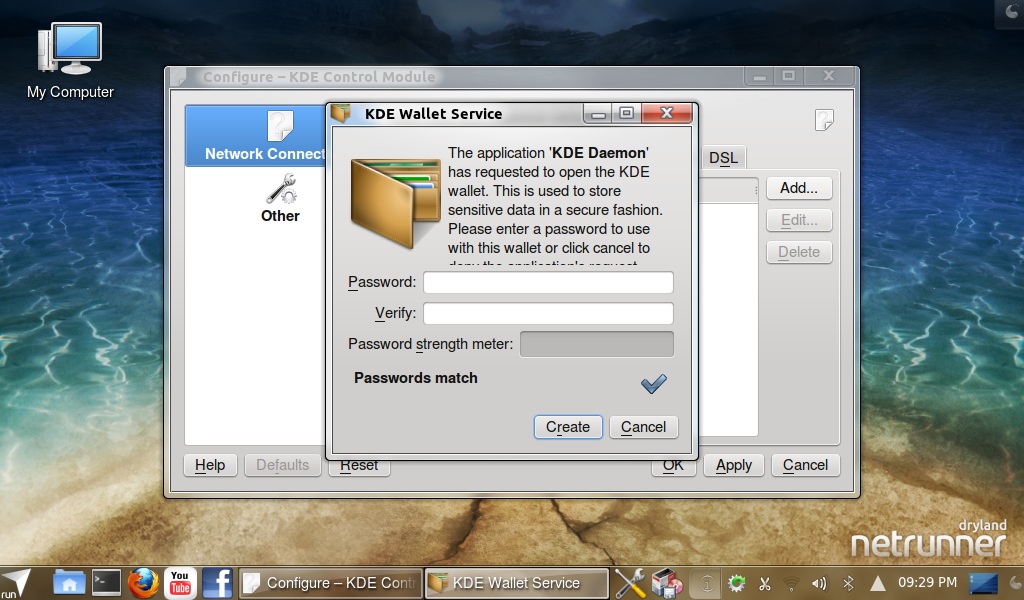Click the show desktop icon next to the clock

[983, 583]
